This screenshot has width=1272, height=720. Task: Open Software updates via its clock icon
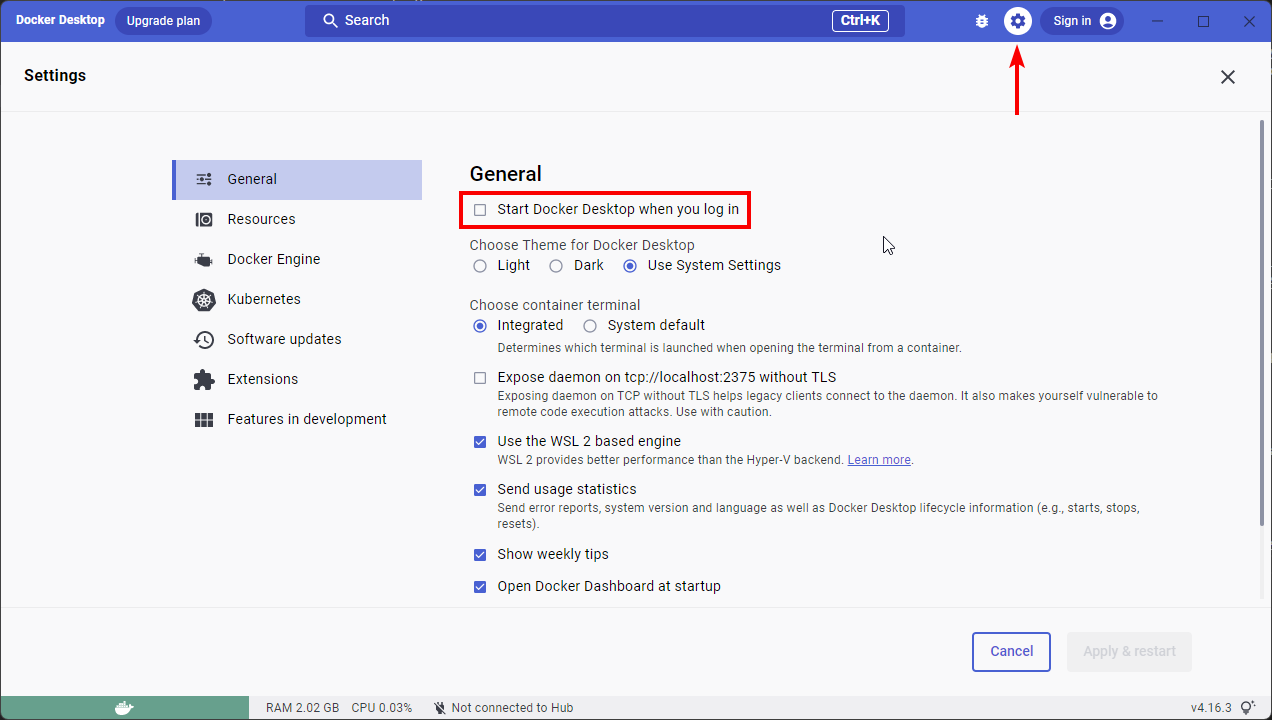(x=203, y=339)
